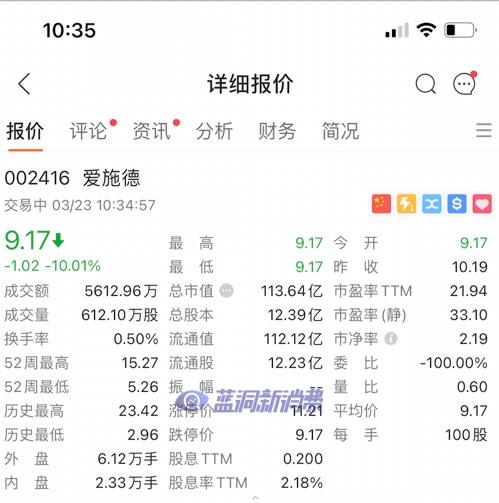Tap 52周最高 value 15.27
The width and height of the screenshot is (499, 503).
click(140, 363)
